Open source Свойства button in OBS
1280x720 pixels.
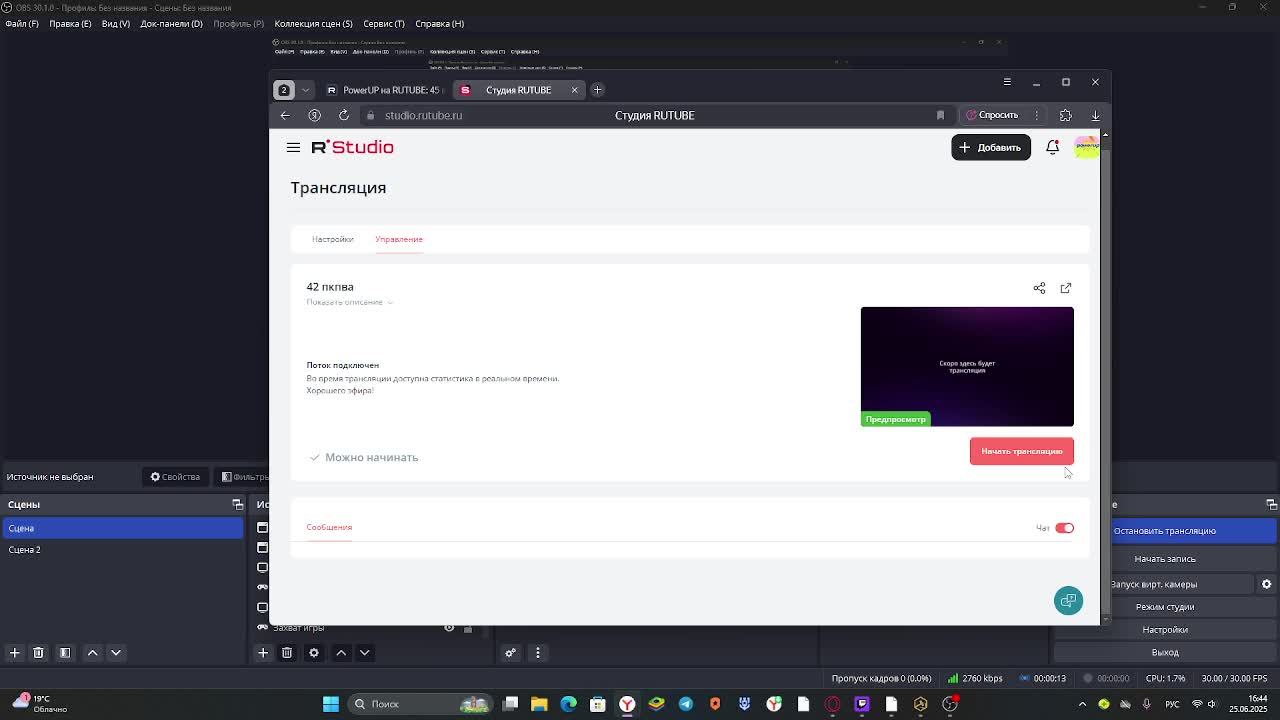click(175, 477)
